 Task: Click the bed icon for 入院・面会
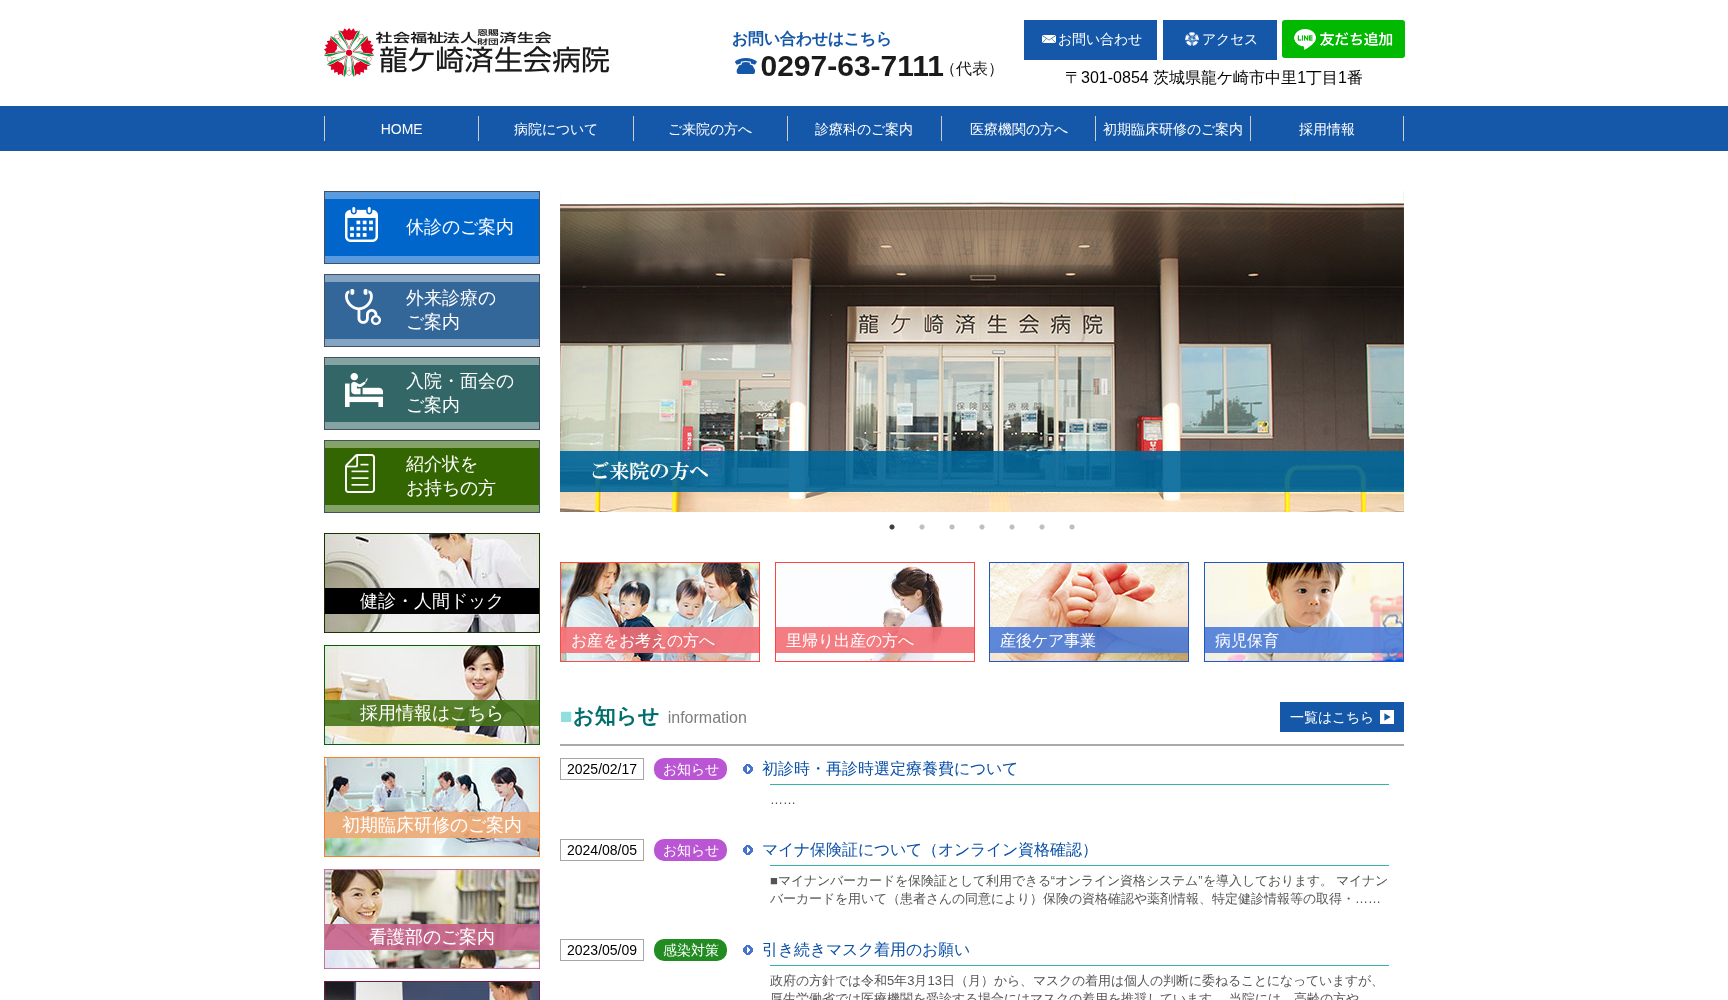tap(364, 390)
